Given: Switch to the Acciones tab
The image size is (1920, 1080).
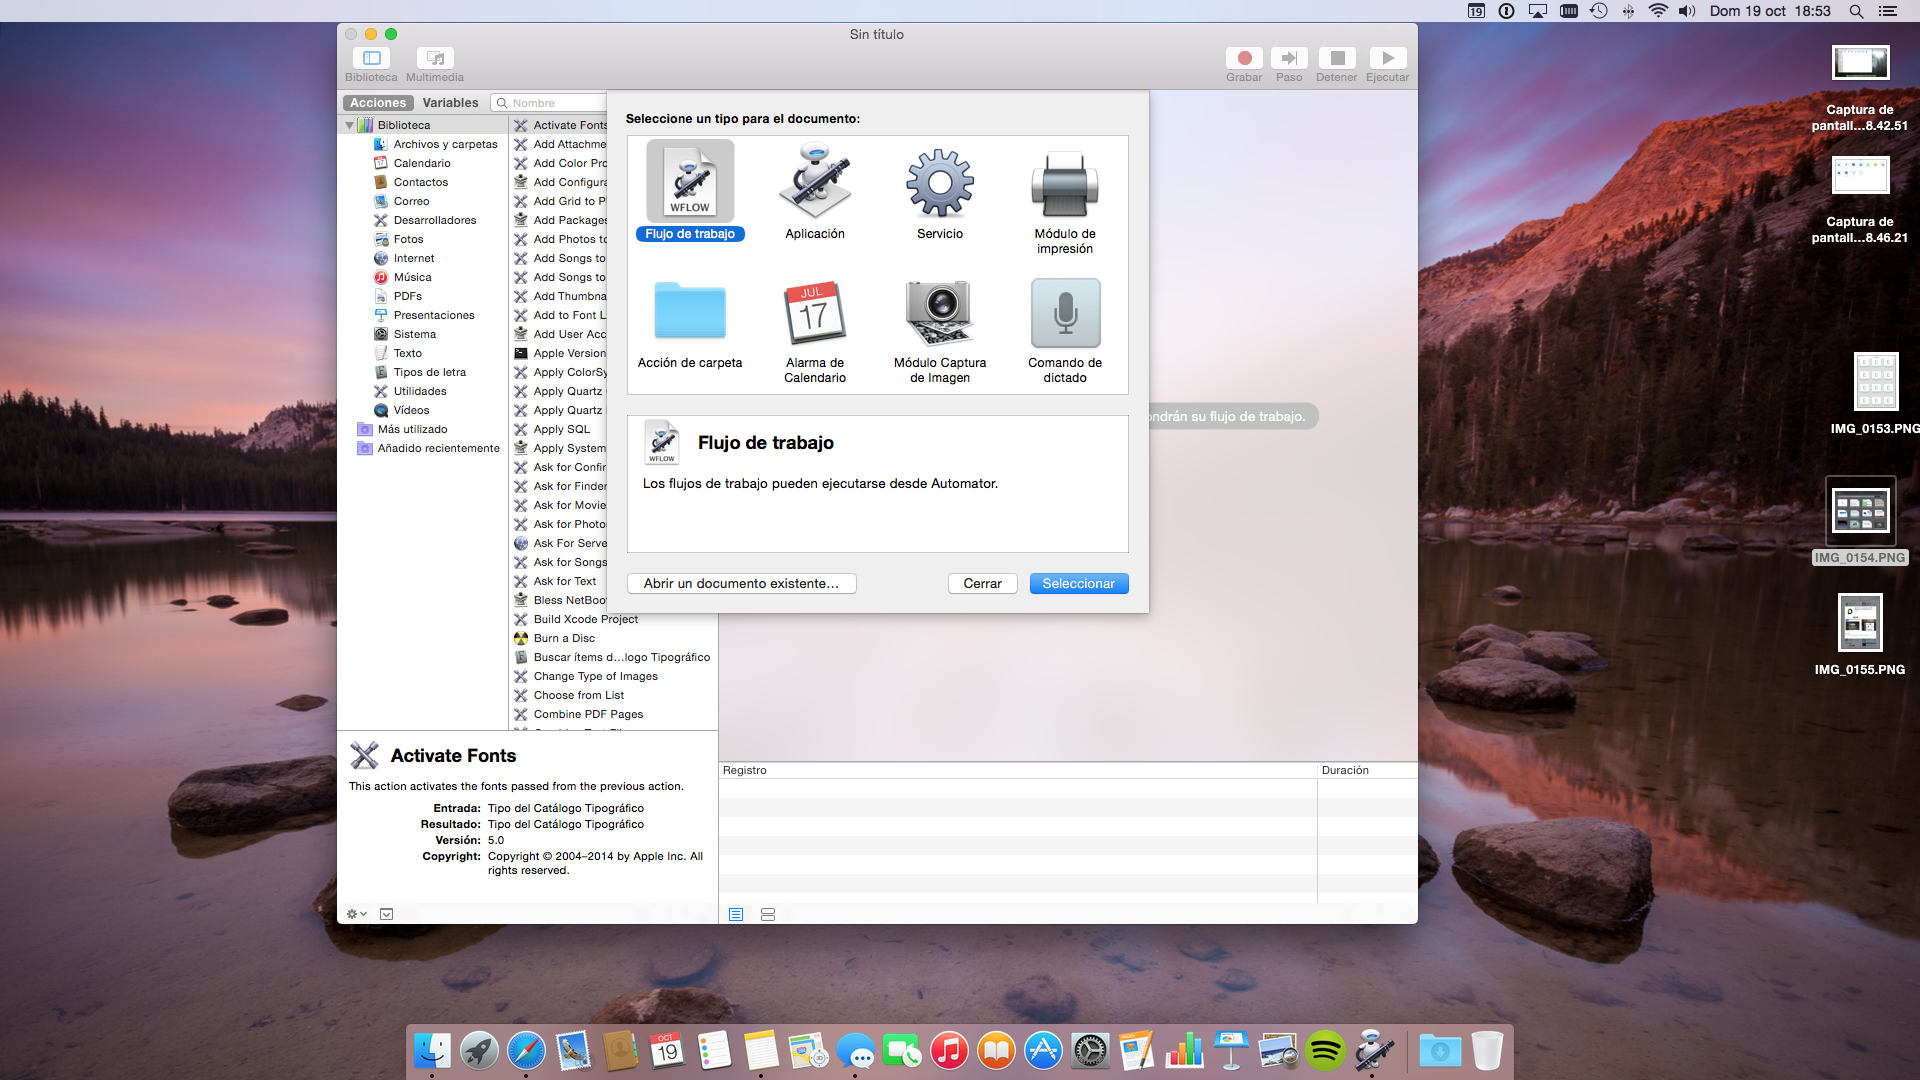Looking at the screenshot, I should (378, 103).
